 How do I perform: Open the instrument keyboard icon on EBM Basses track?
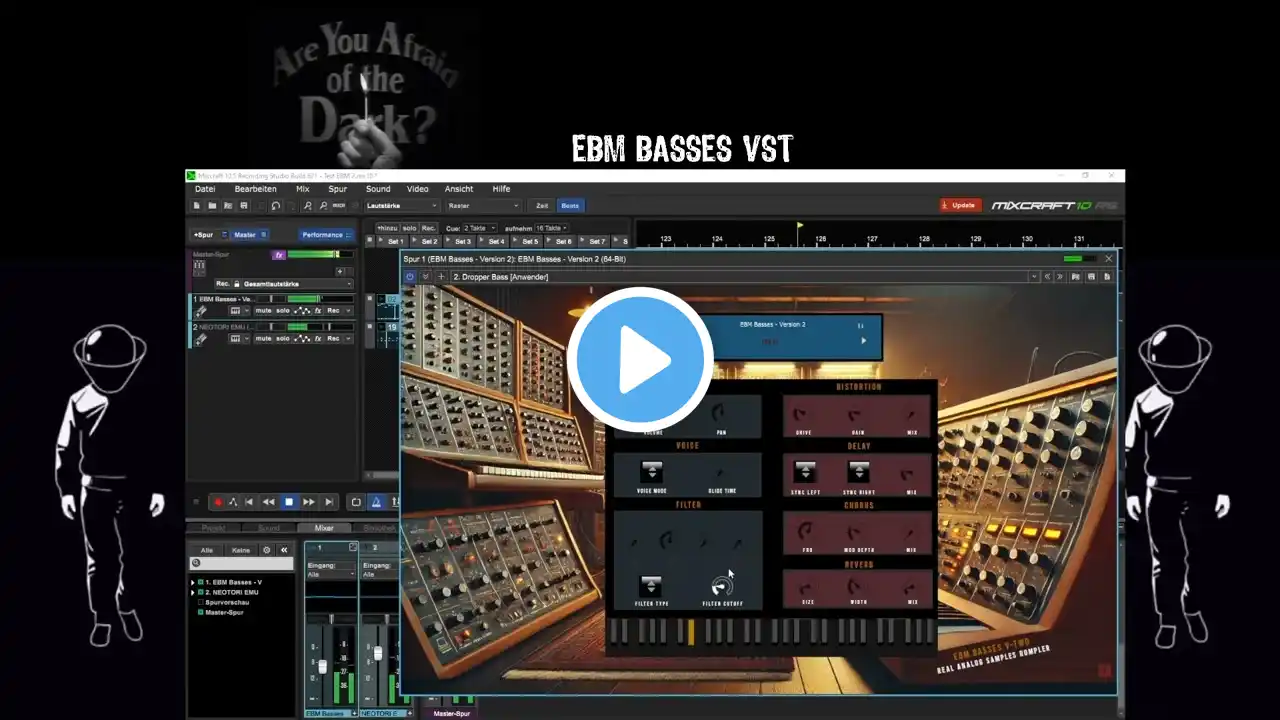235,310
